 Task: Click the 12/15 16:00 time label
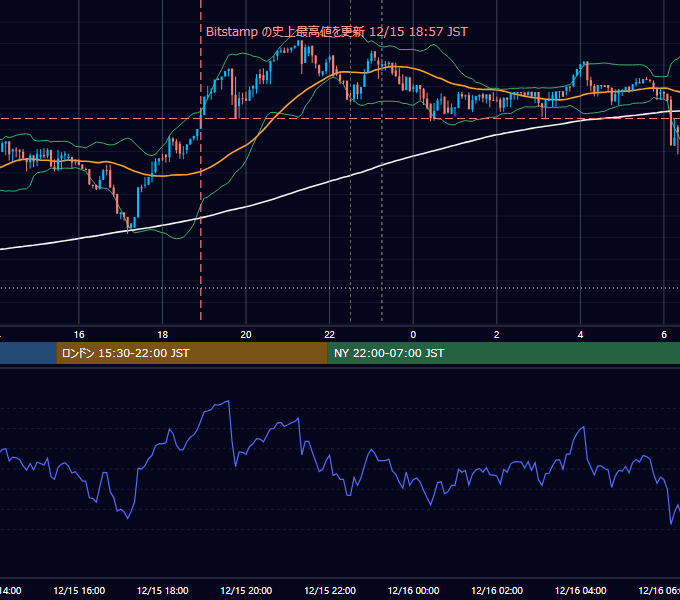[x=79, y=590]
